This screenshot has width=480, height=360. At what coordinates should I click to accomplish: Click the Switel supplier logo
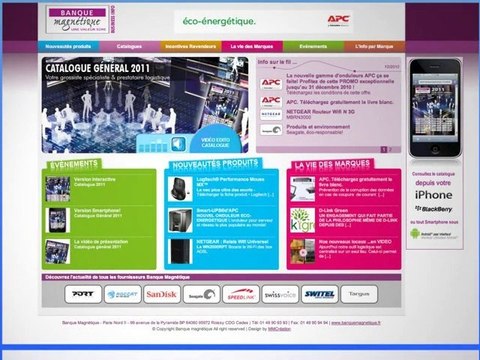[320, 294]
